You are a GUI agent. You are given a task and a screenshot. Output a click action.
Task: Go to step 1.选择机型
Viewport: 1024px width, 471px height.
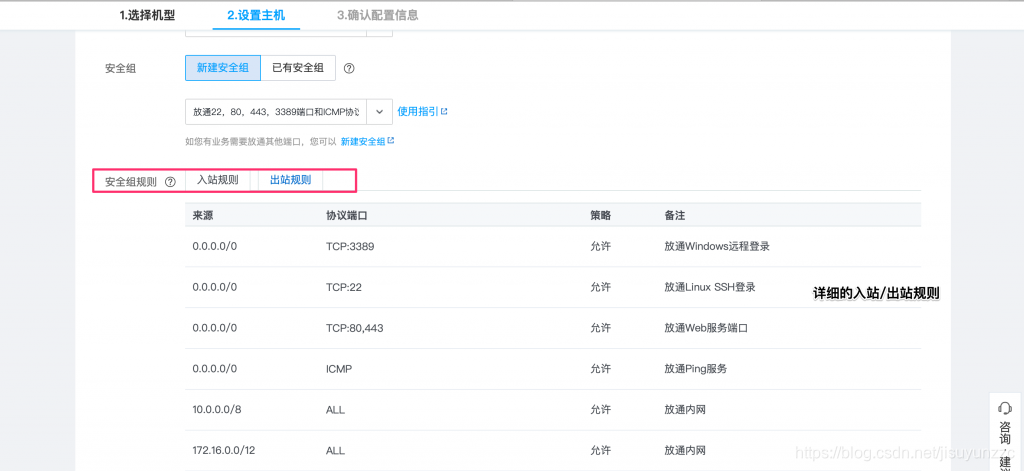tap(147, 16)
